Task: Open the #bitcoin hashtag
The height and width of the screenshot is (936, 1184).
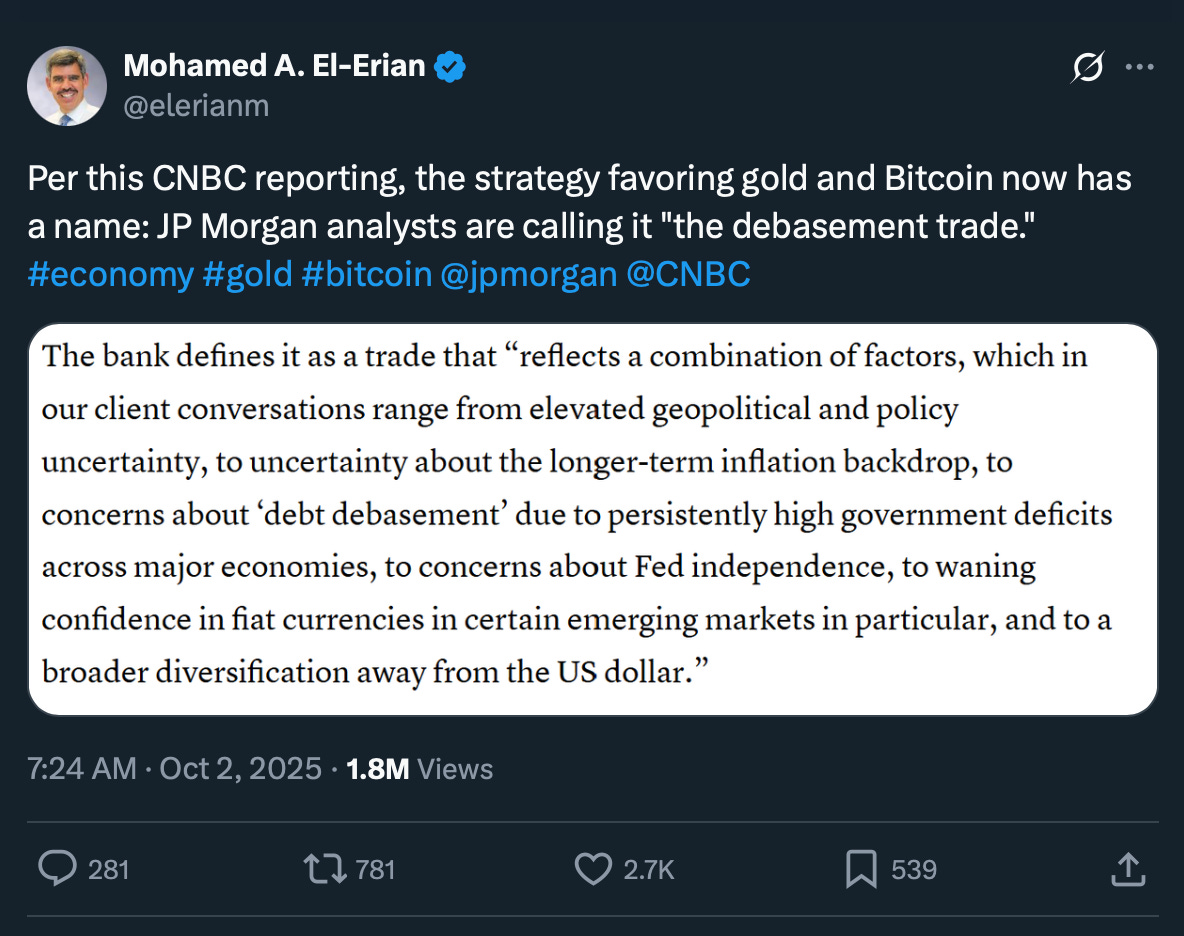Action: tap(365, 274)
